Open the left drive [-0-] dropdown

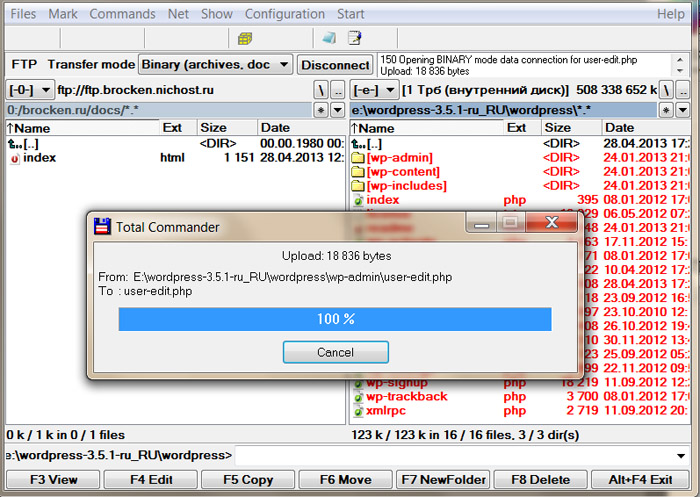point(30,90)
